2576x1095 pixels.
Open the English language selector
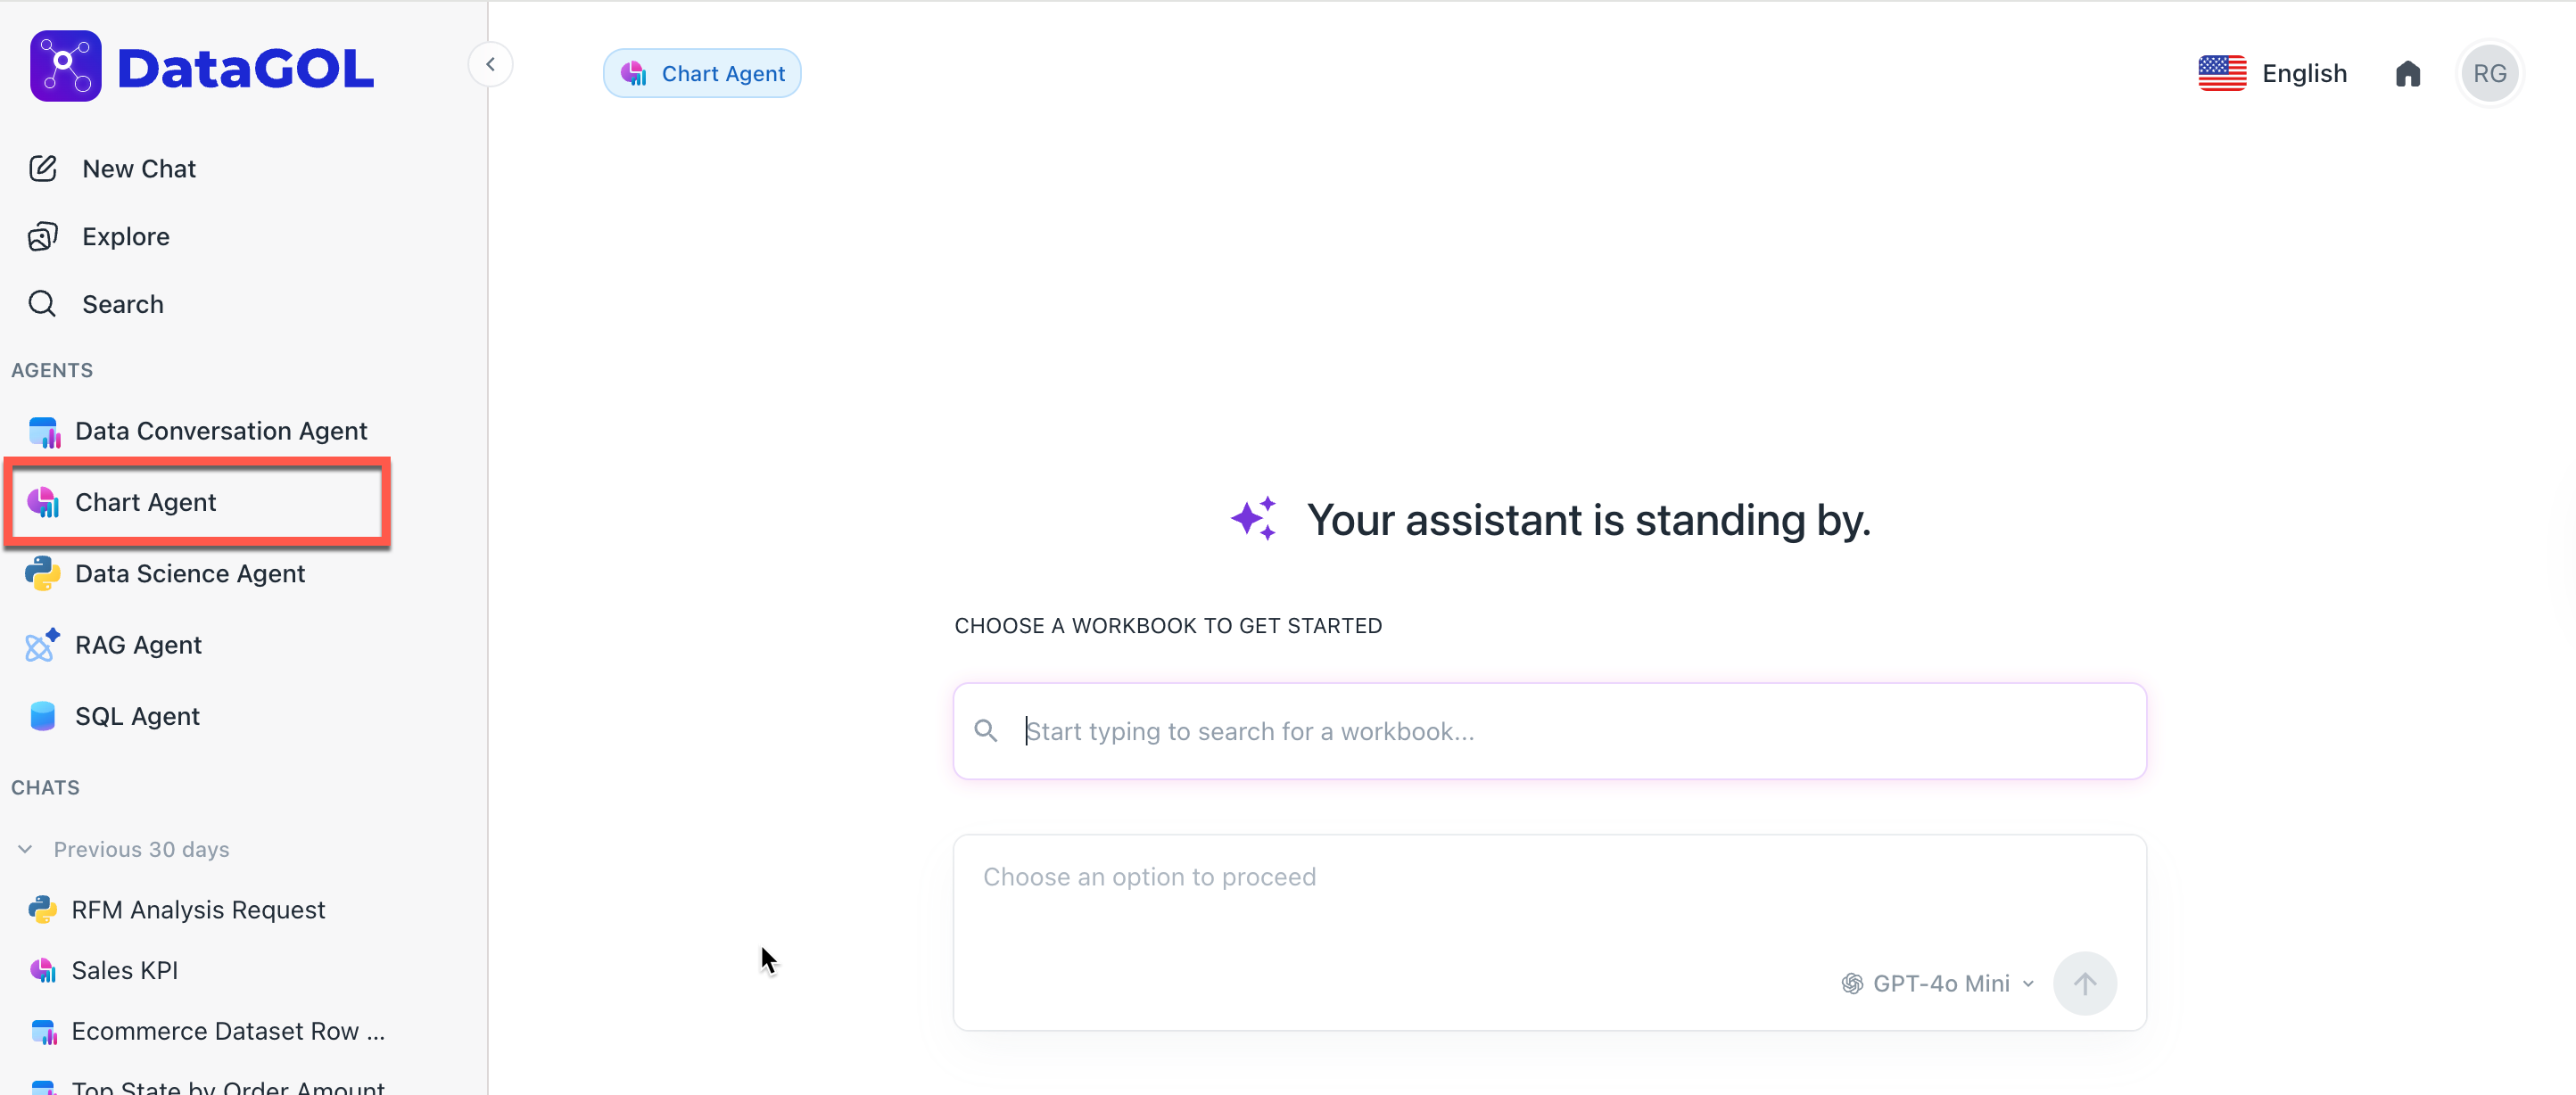pyautogui.click(x=2272, y=74)
